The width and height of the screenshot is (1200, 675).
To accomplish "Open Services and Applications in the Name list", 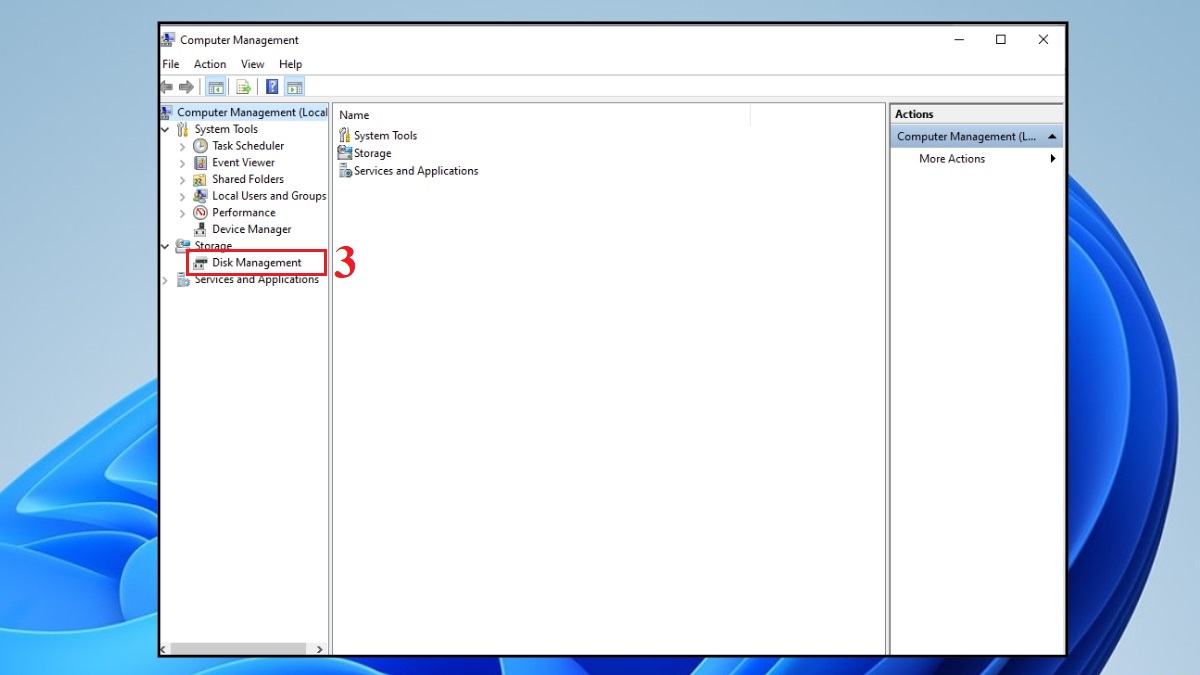I will tap(415, 170).
